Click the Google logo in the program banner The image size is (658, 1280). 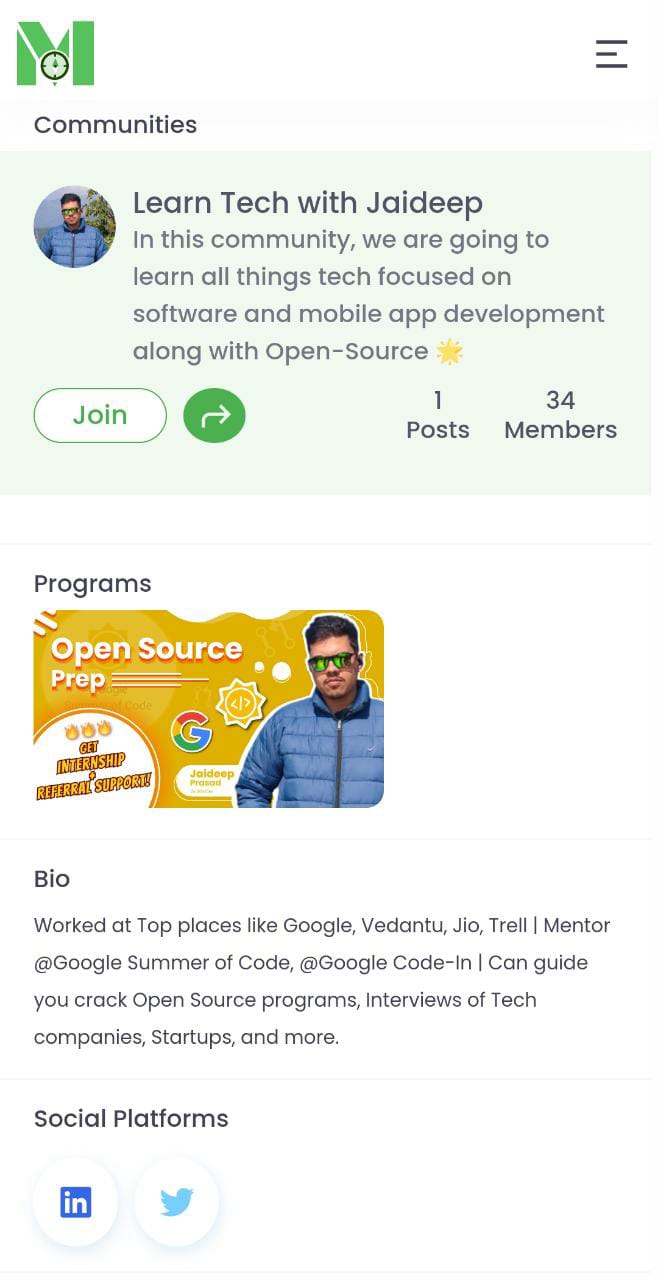coord(192,732)
